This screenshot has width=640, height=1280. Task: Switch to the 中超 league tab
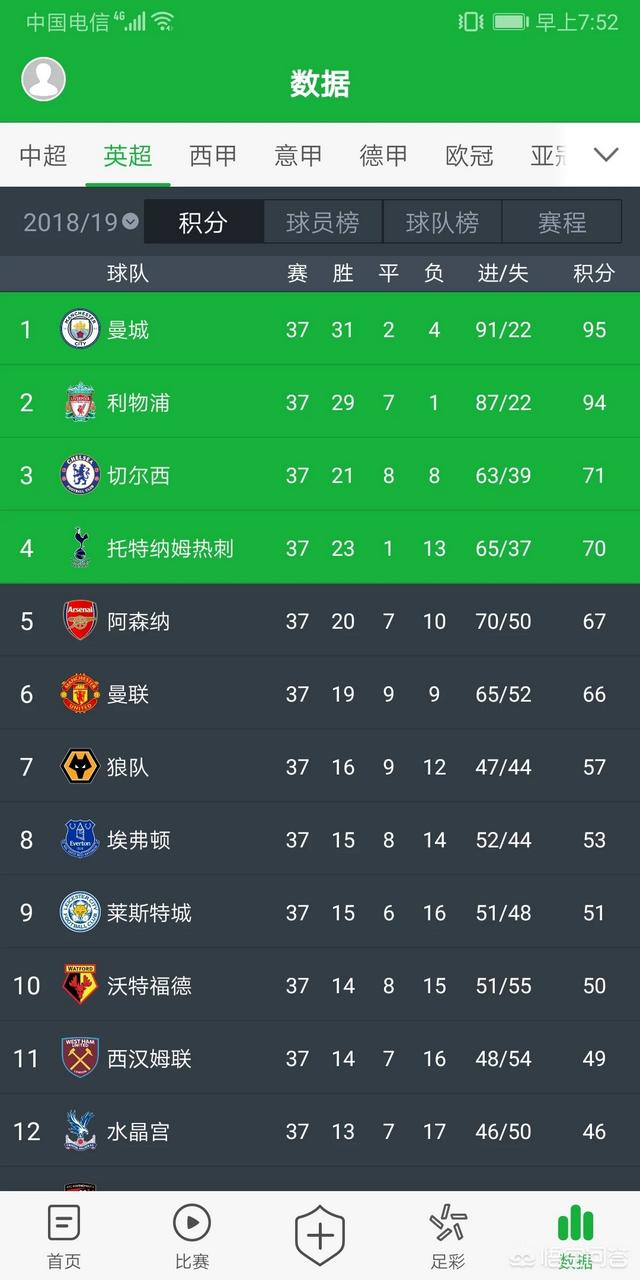click(43, 155)
